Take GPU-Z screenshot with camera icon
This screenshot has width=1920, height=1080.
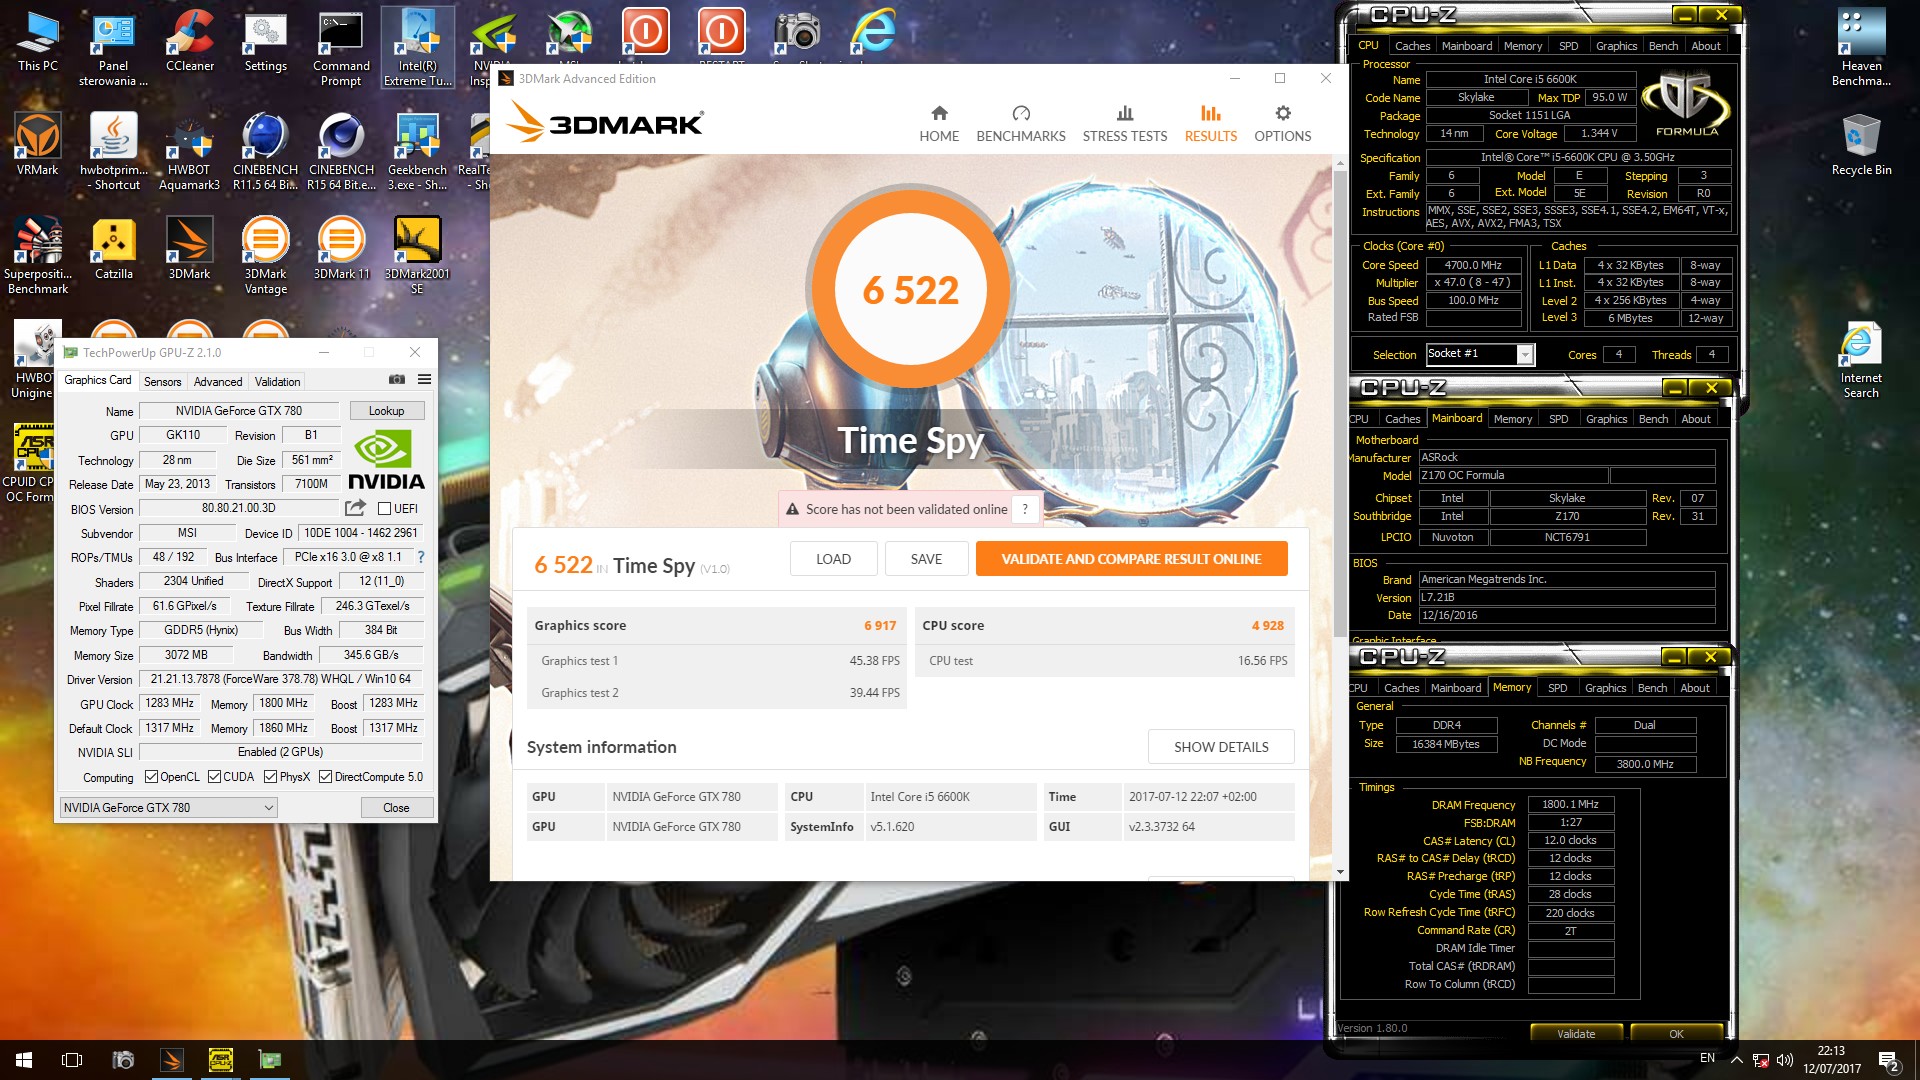coord(397,380)
